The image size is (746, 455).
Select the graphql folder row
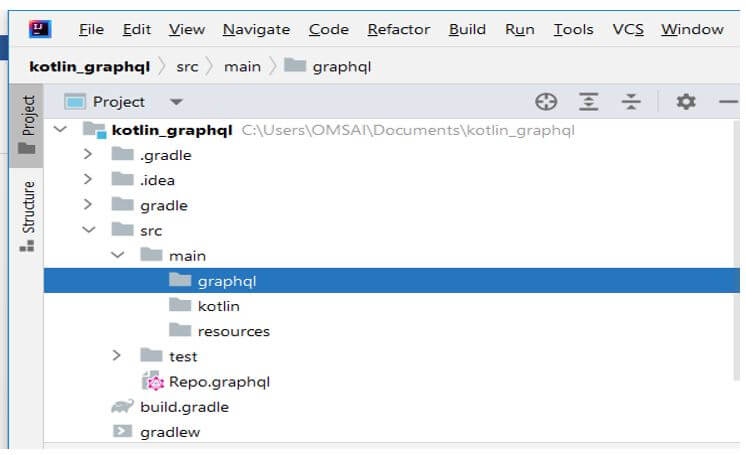tap(392, 280)
